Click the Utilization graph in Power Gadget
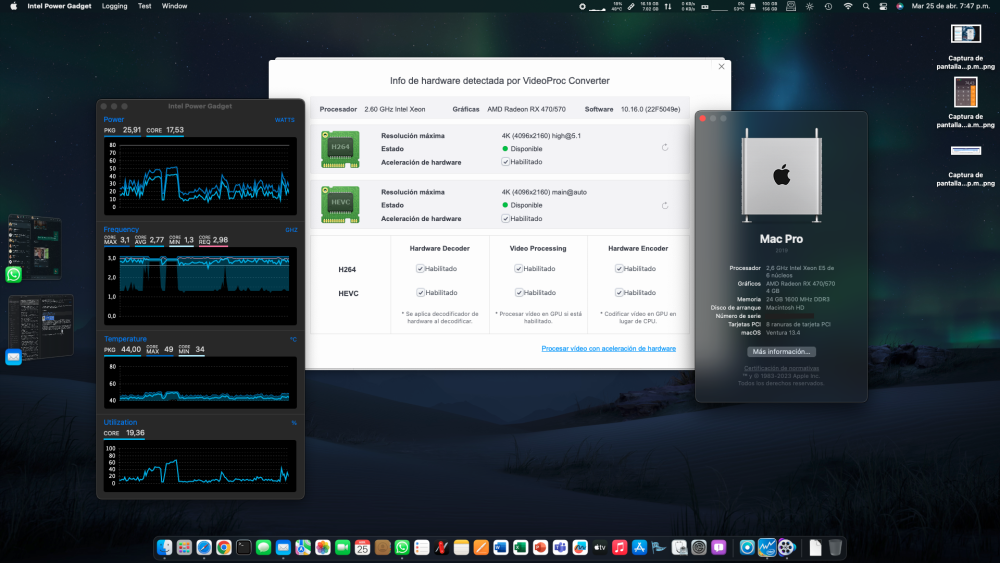 point(200,465)
